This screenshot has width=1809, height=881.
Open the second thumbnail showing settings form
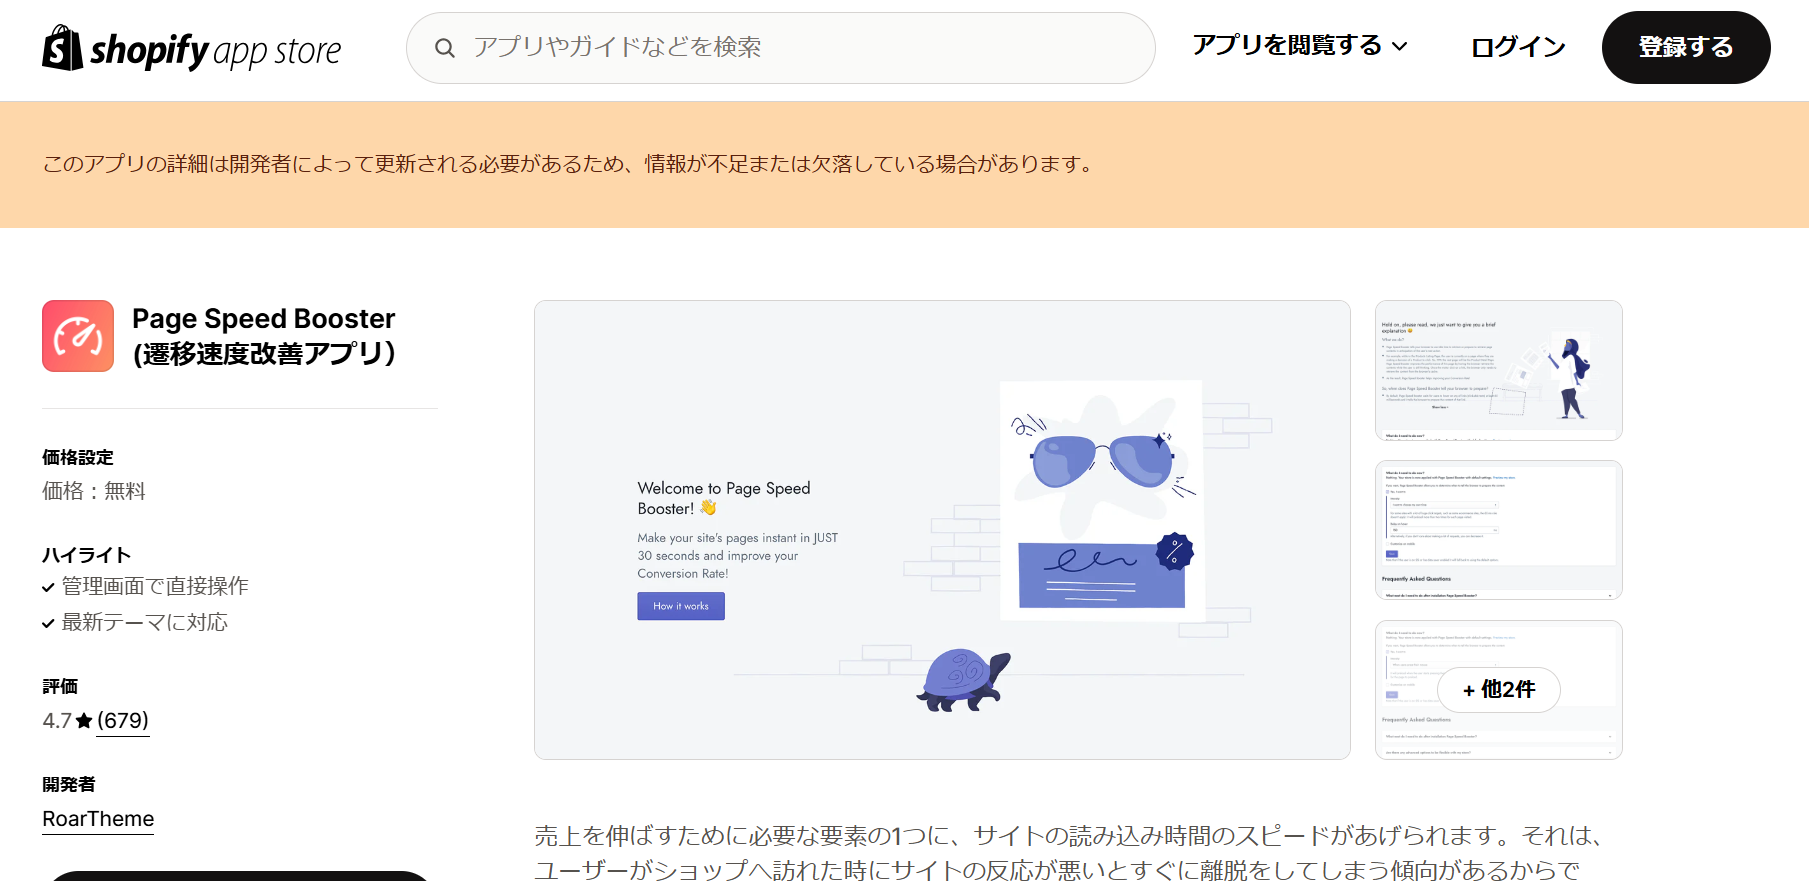pos(1499,530)
